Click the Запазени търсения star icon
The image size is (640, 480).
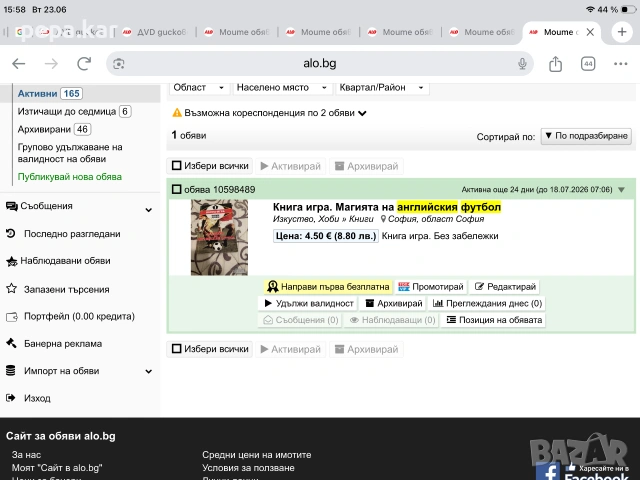pyautogui.click(x=11, y=289)
